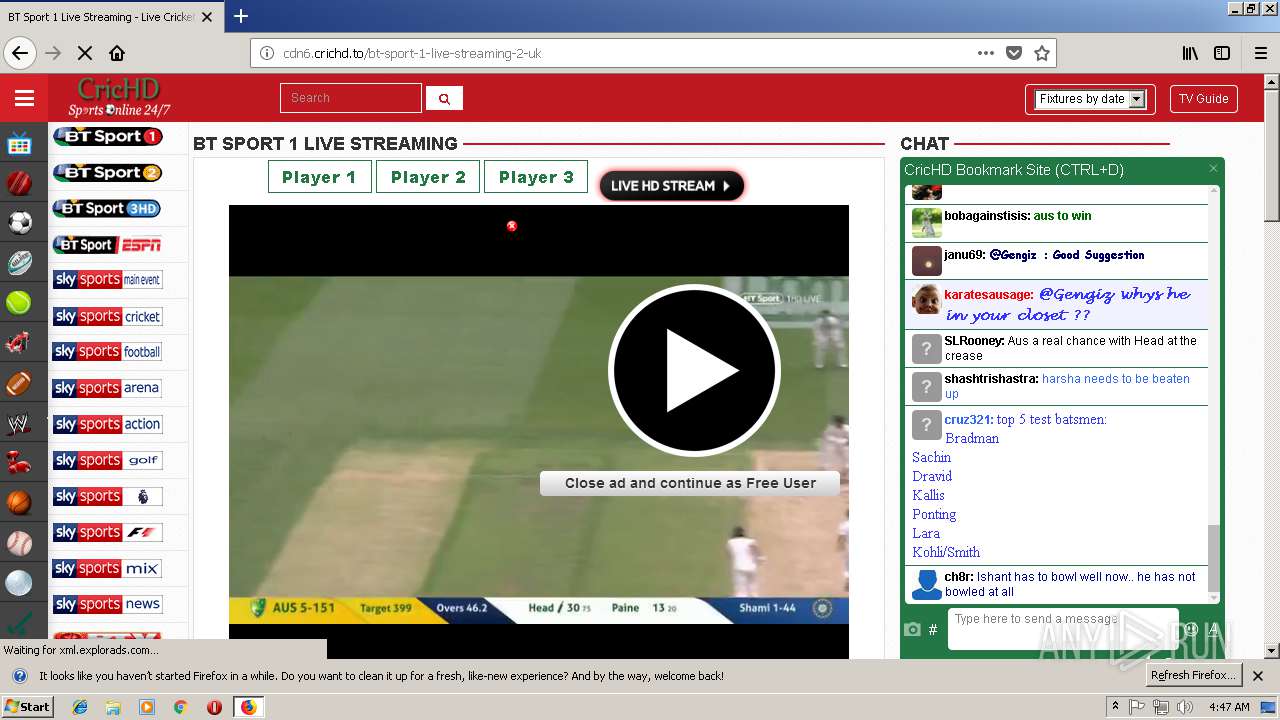1280x720 pixels.
Task: Attach image with chat camera icon
Action: pos(912,629)
